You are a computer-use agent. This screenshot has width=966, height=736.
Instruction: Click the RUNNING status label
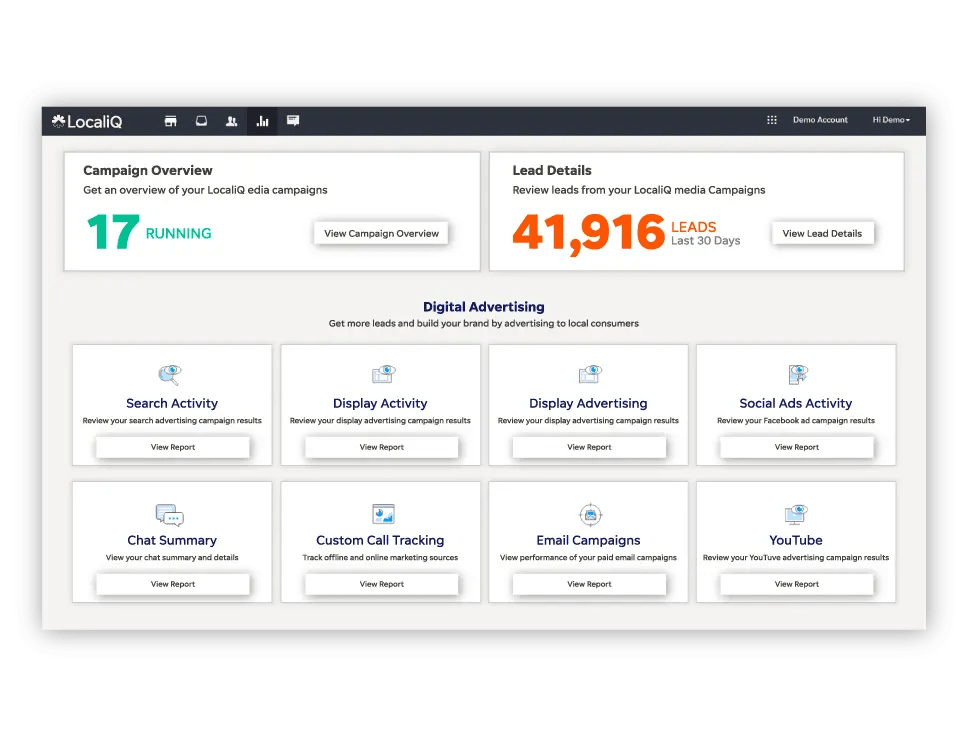(x=179, y=233)
